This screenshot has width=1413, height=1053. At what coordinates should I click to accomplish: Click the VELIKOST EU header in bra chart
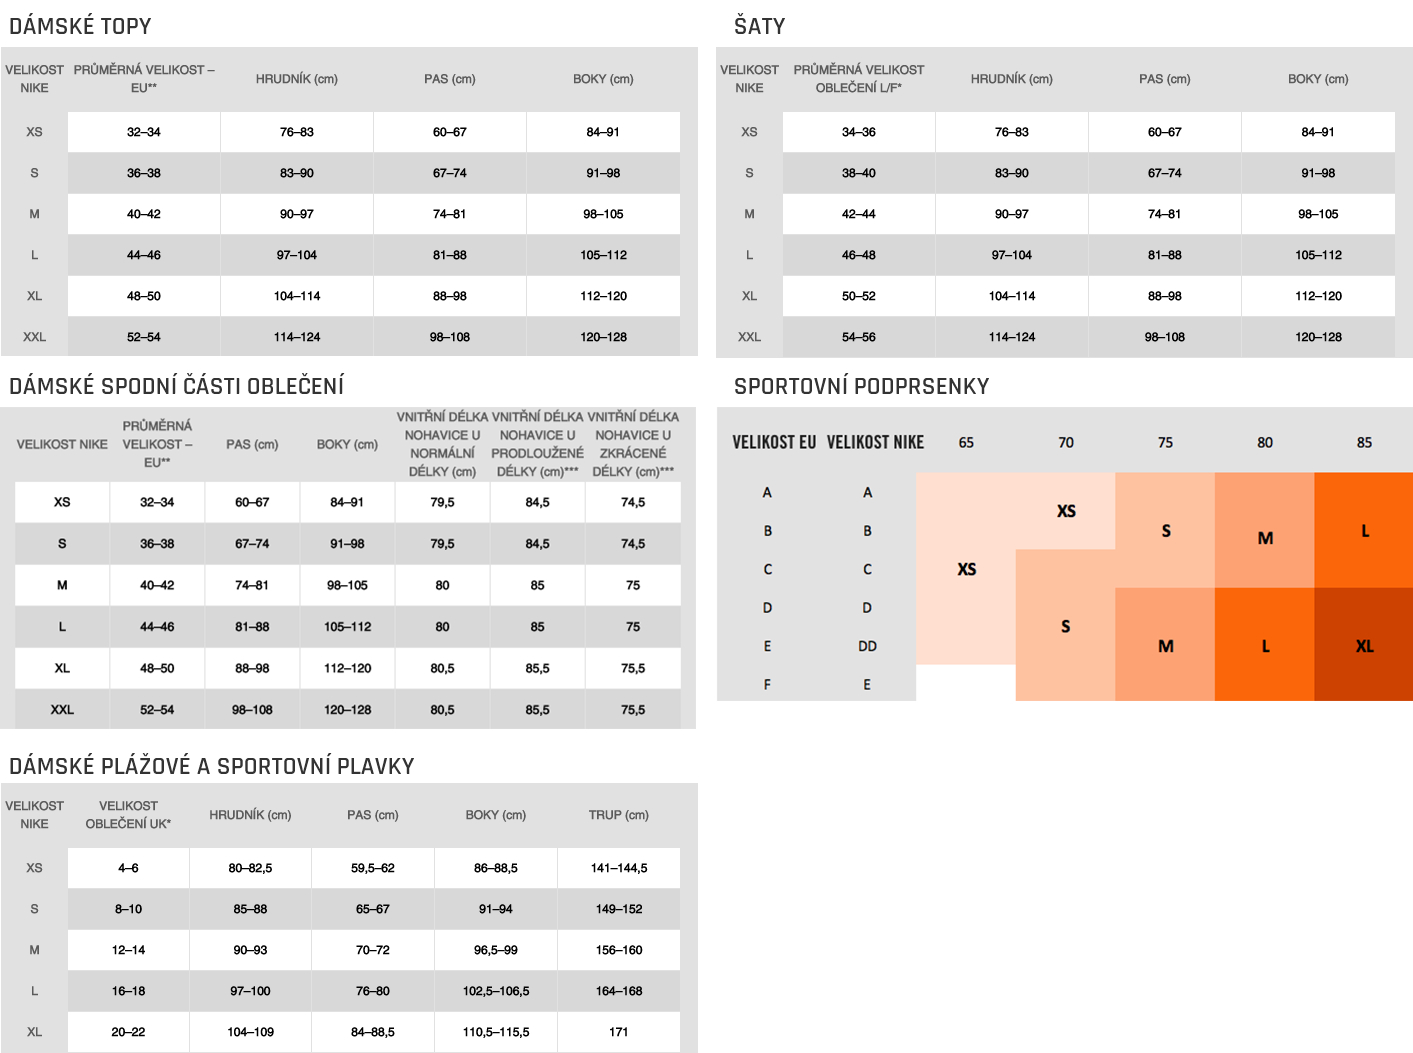tap(773, 442)
